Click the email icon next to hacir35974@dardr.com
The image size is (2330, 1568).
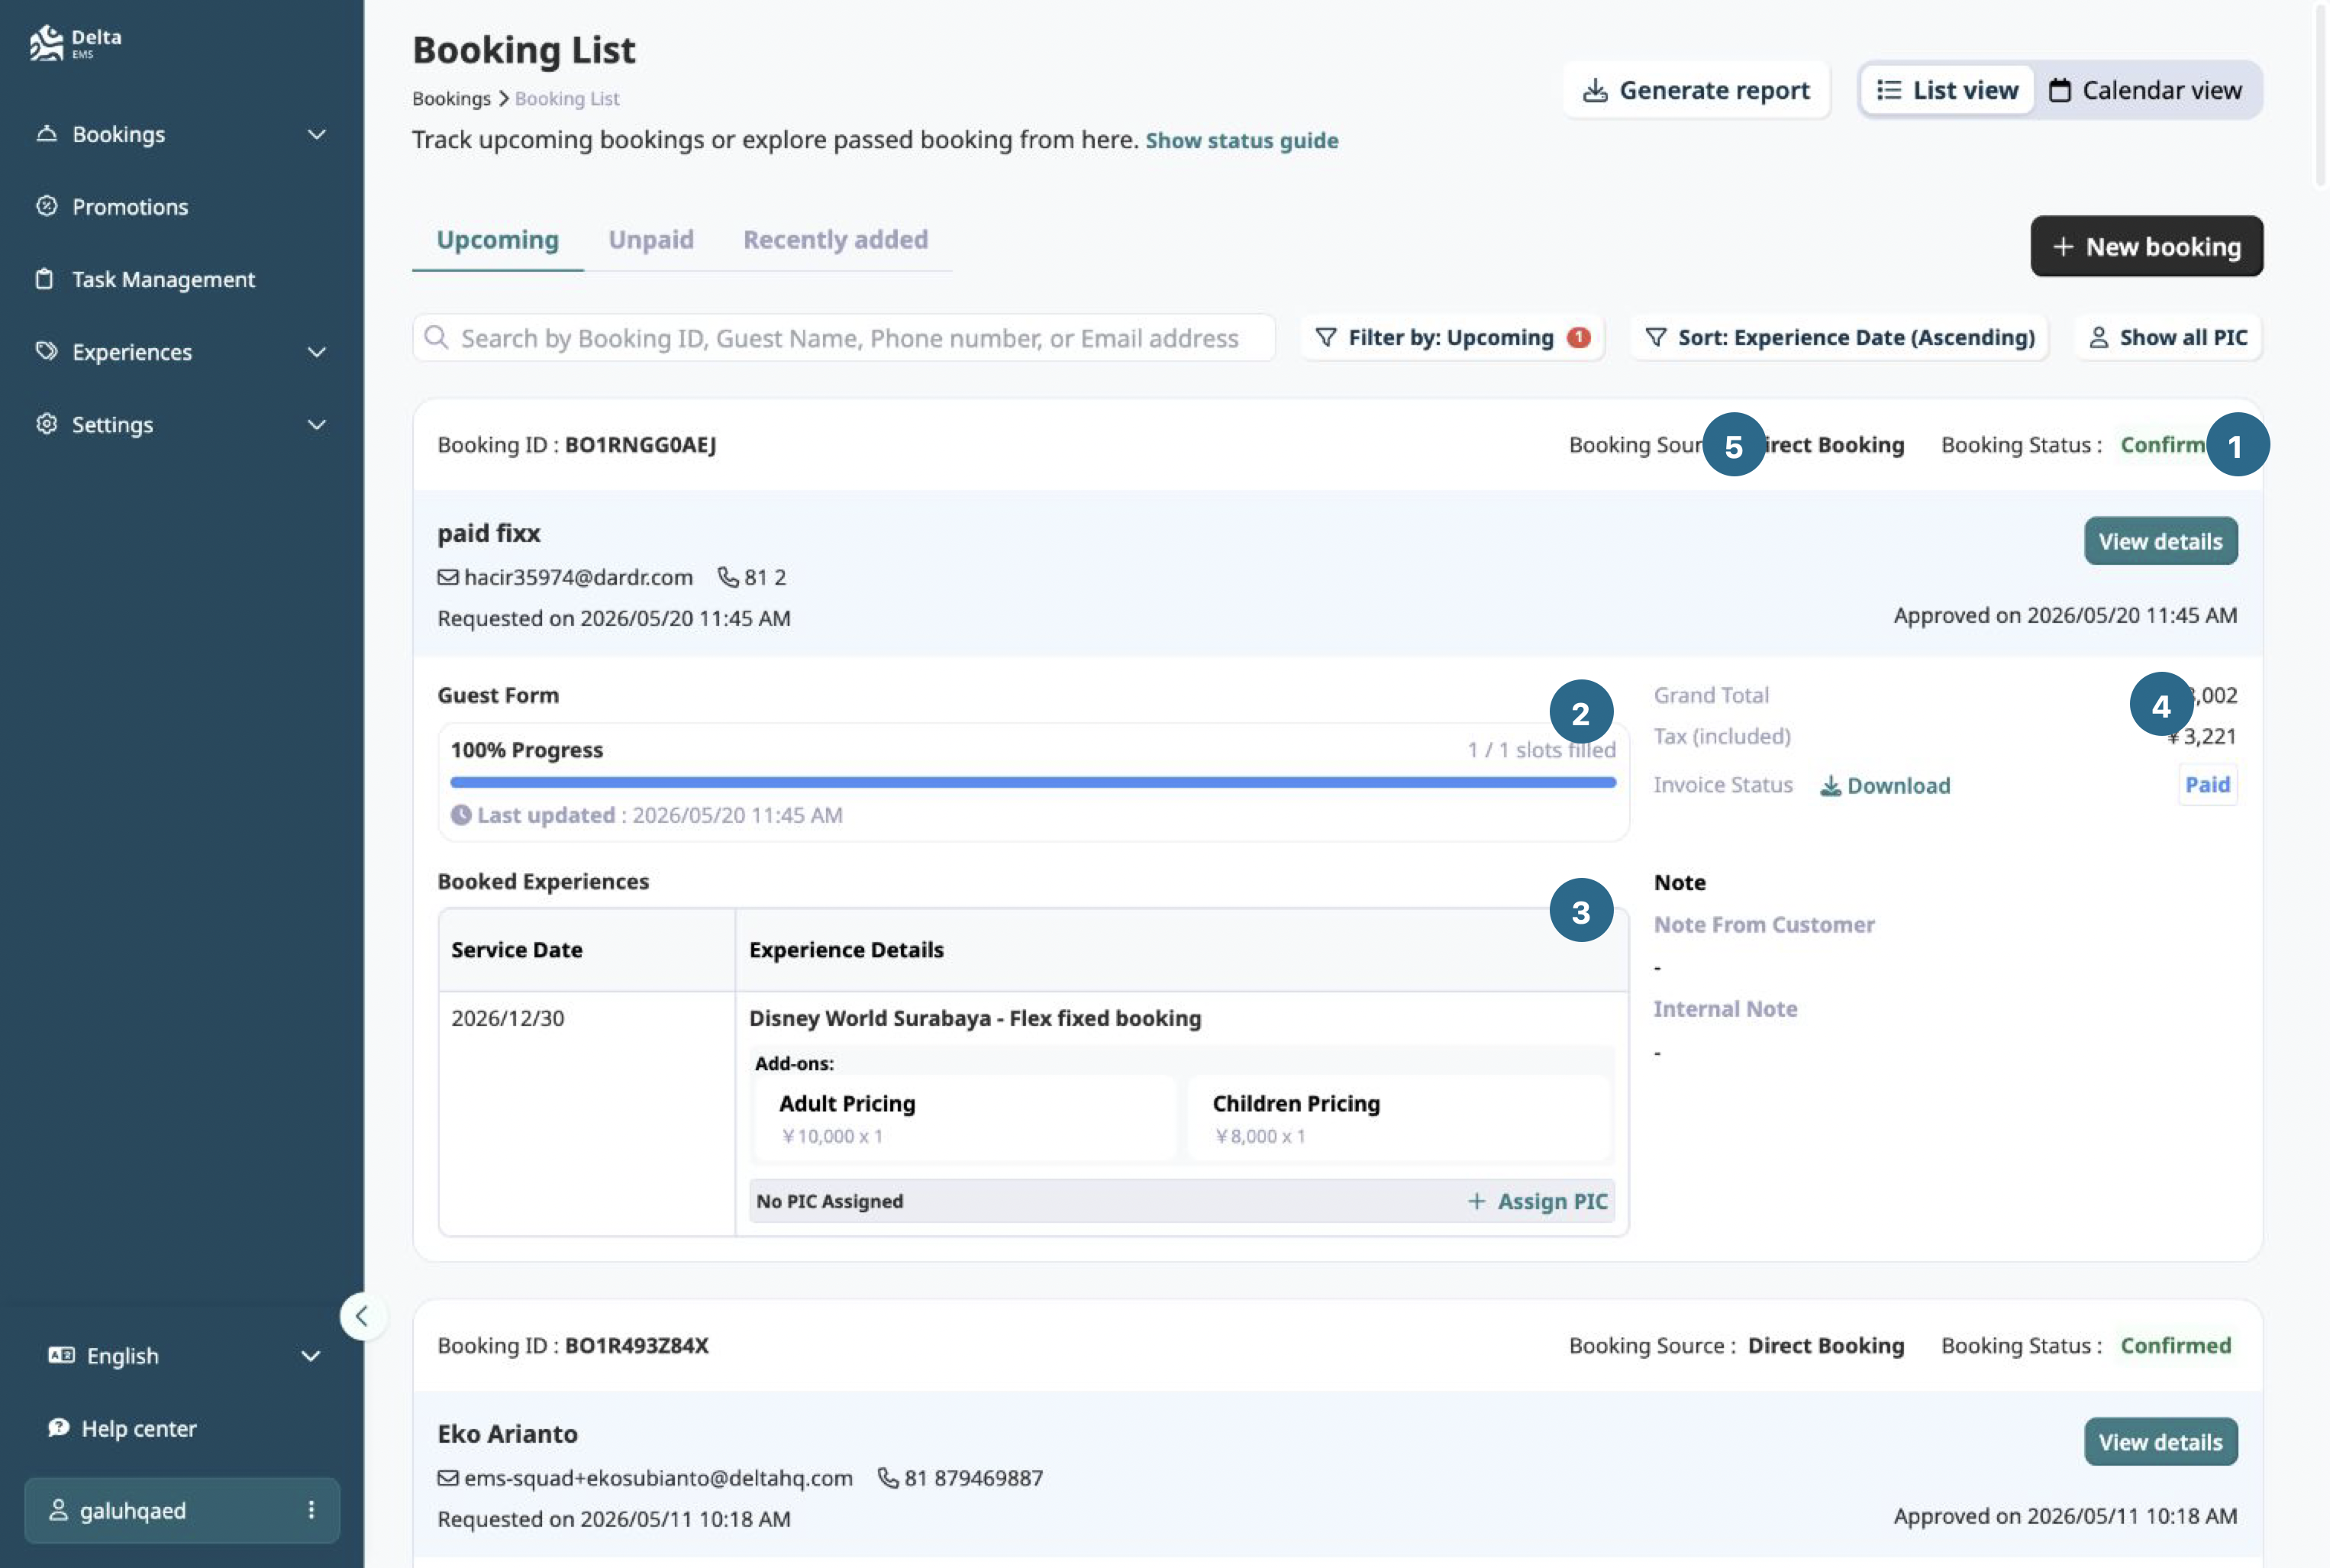[448, 577]
